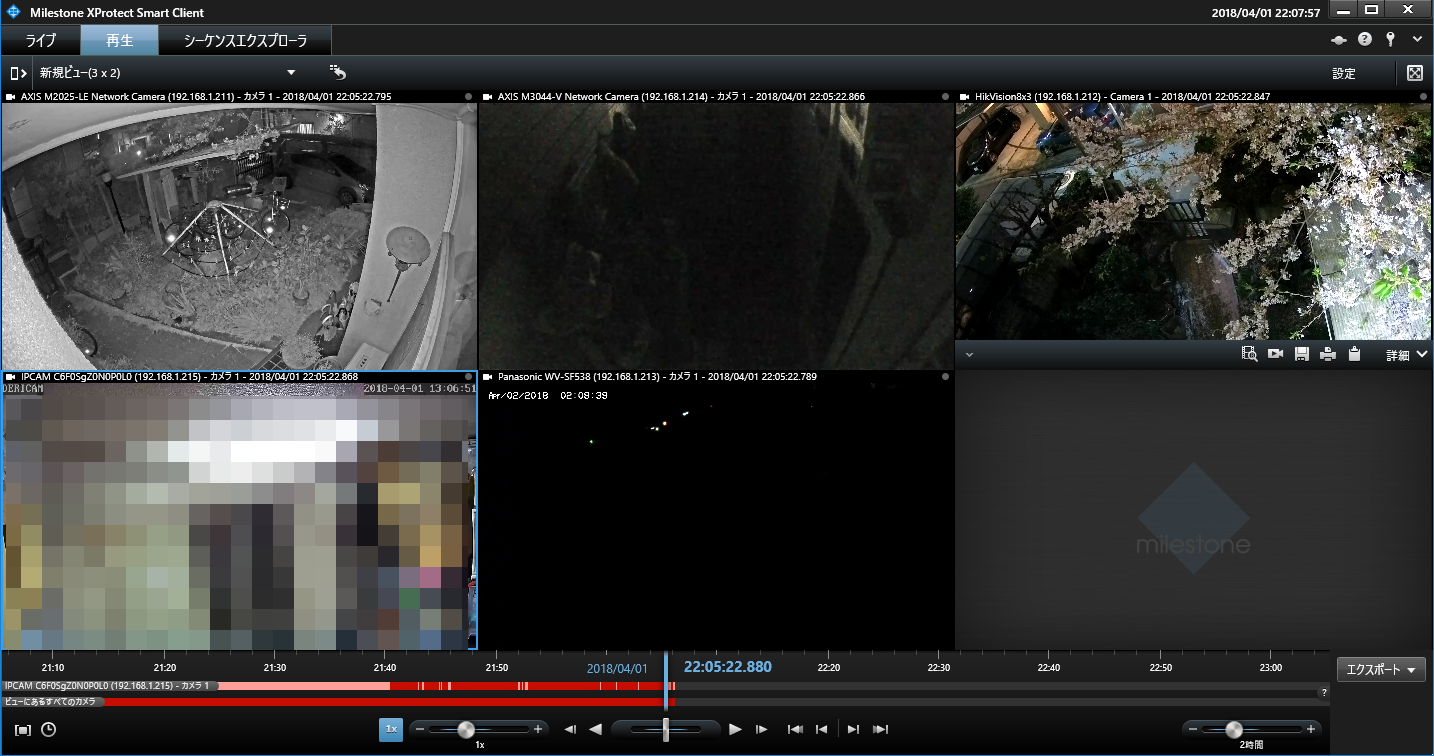
Task: Select the HikVision8x3 camera view
Action: (x=1194, y=221)
